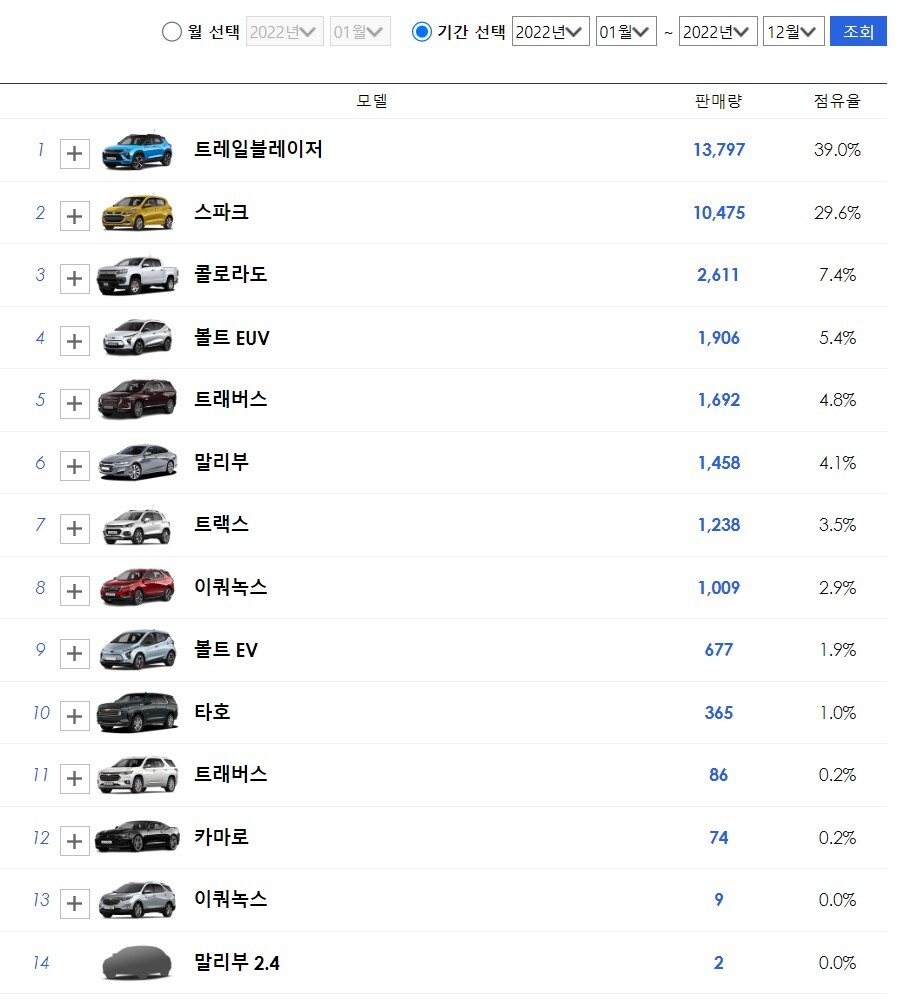Click the white rank 11 트래버스 thumbnail
The image size is (917, 1003).
[137, 774]
